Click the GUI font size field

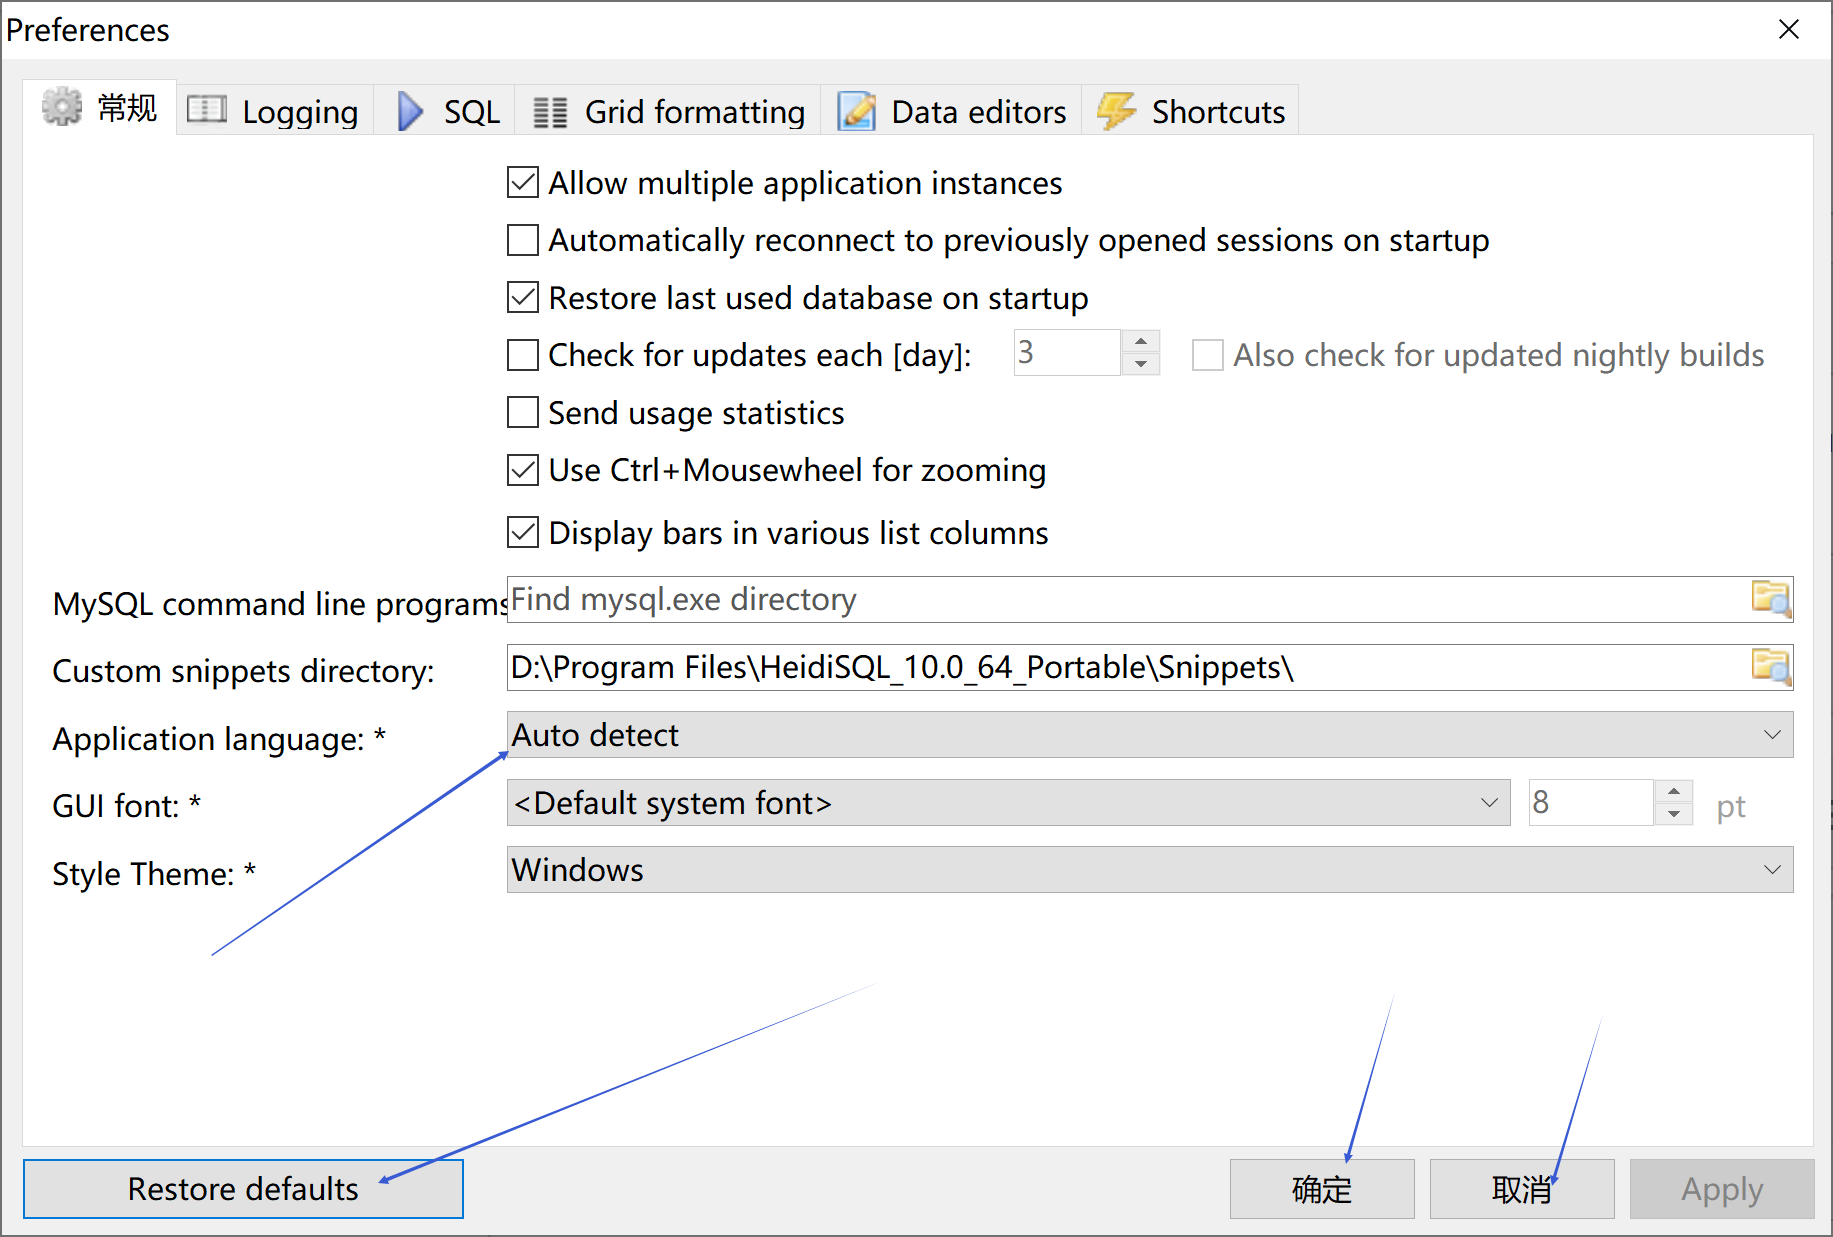tap(1590, 803)
